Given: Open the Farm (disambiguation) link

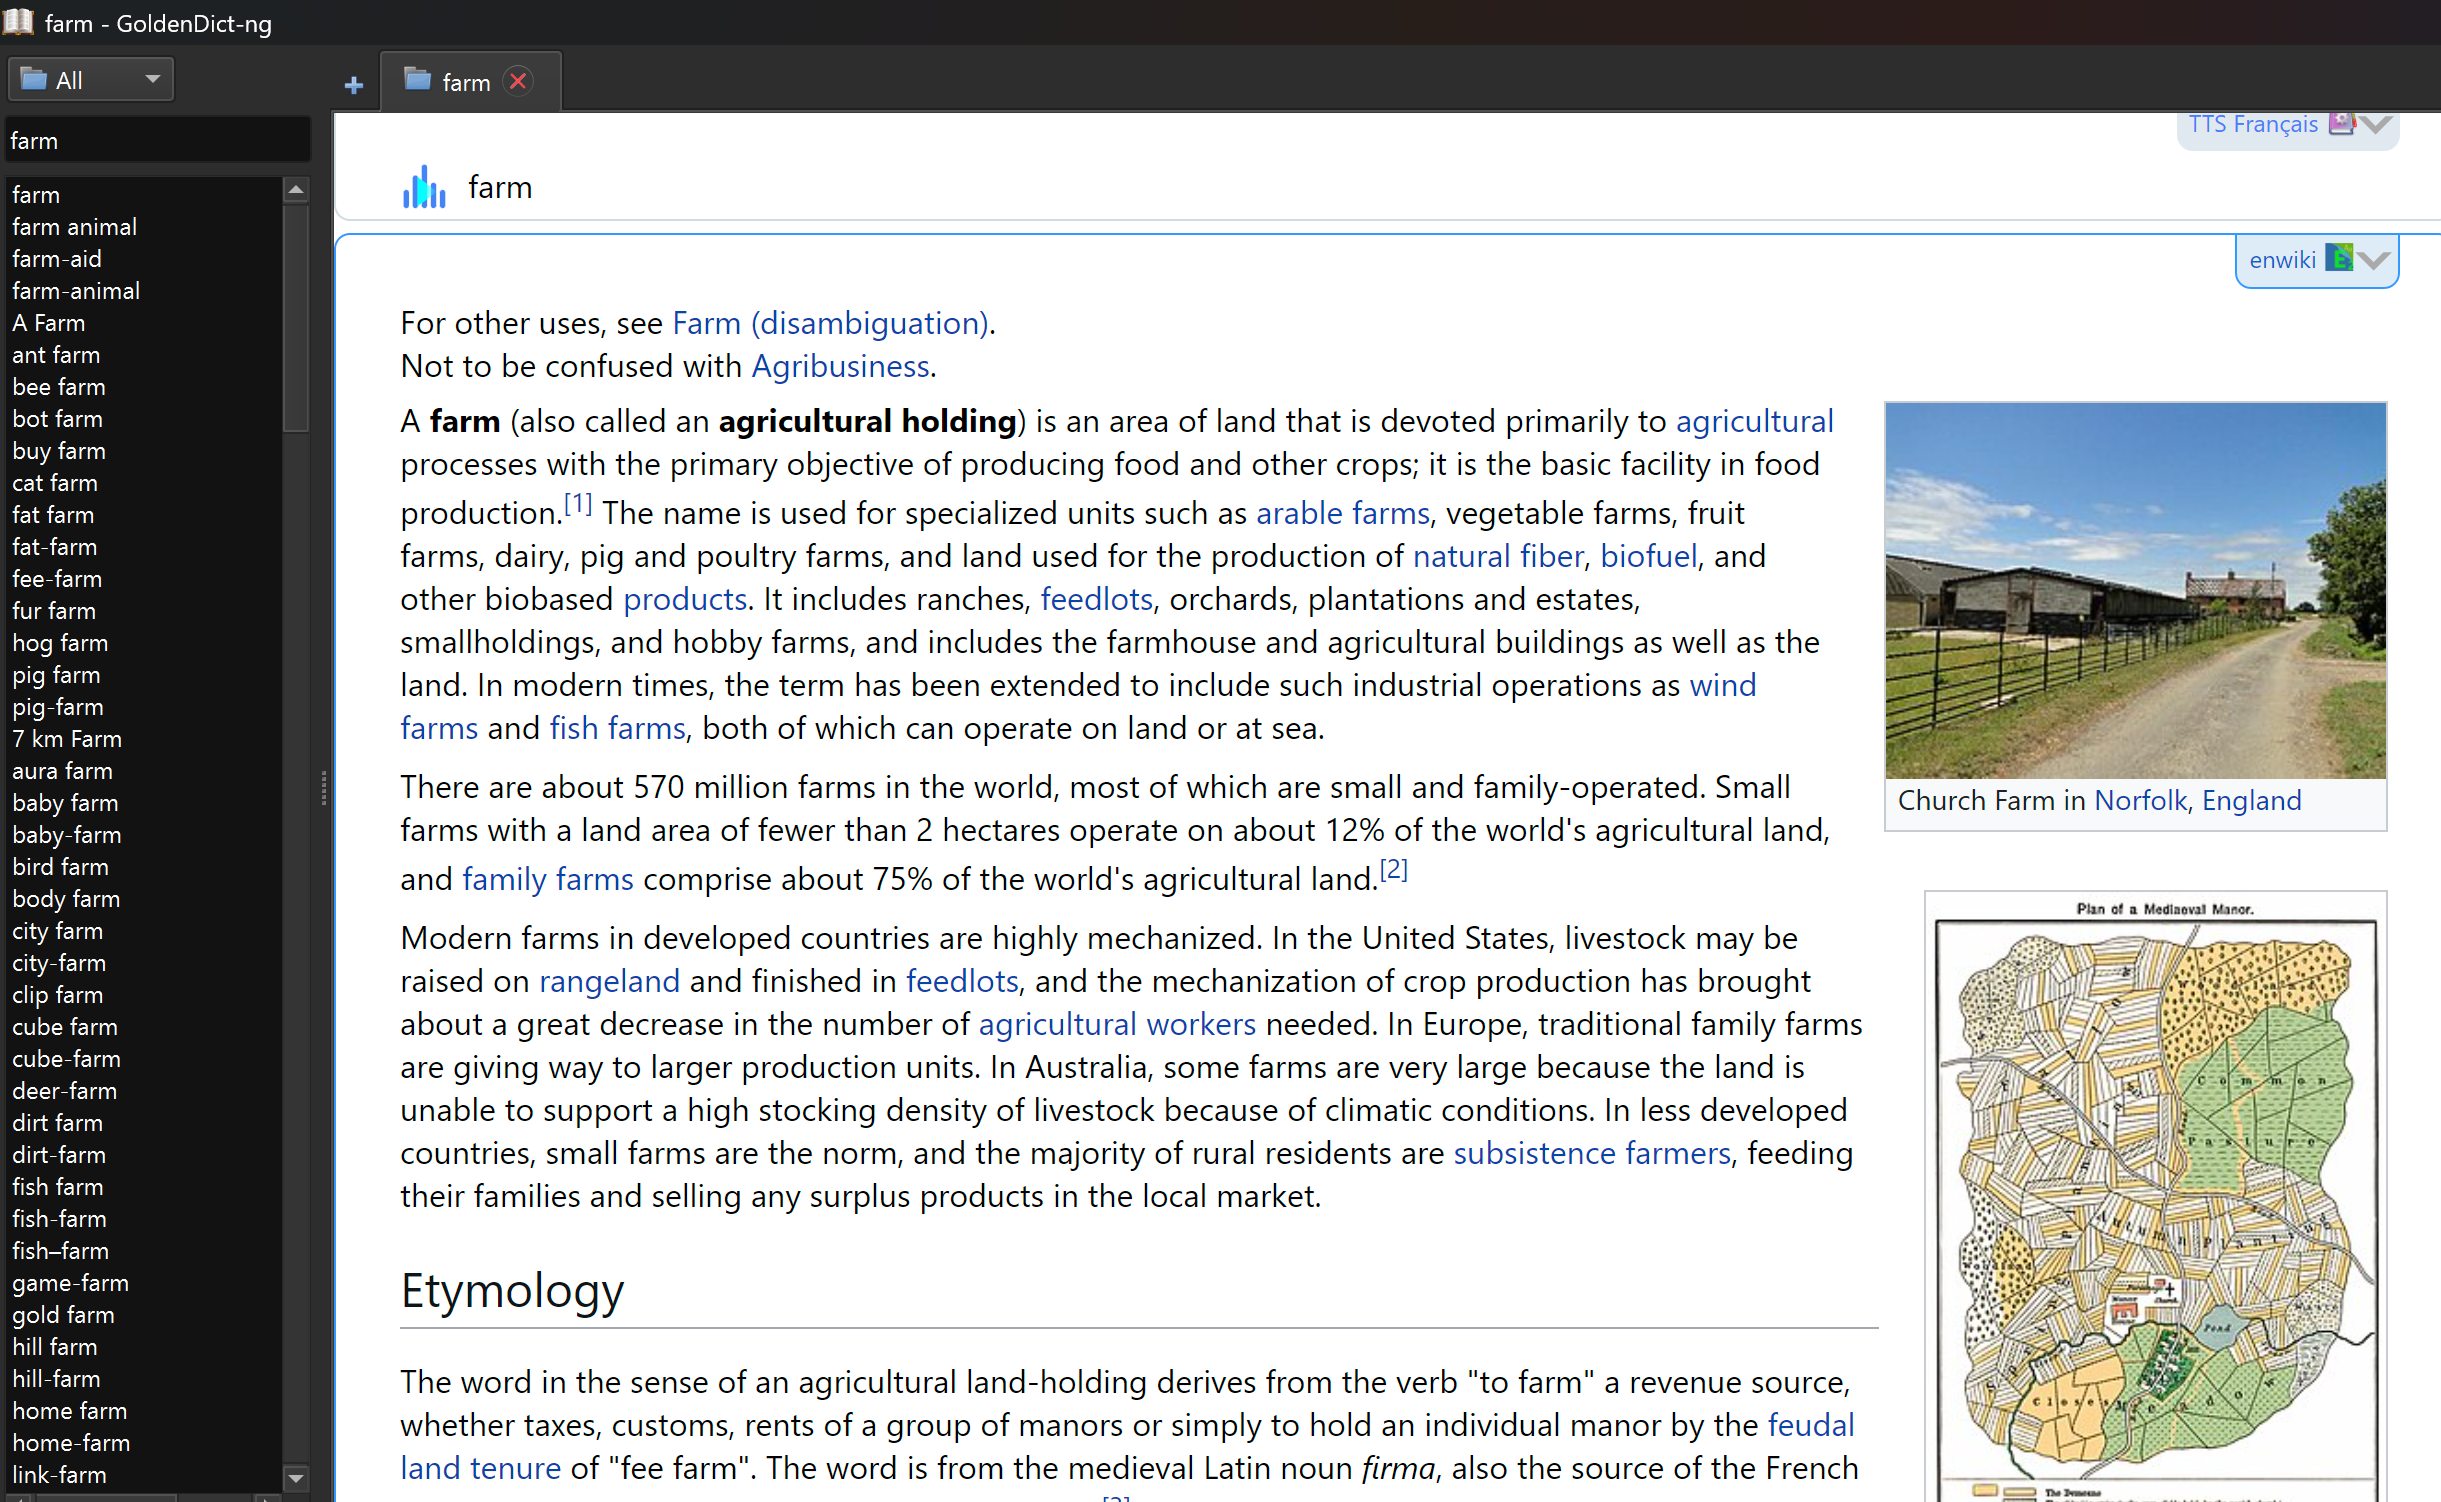Looking at the screenshot, I should [x=832, y=323].
